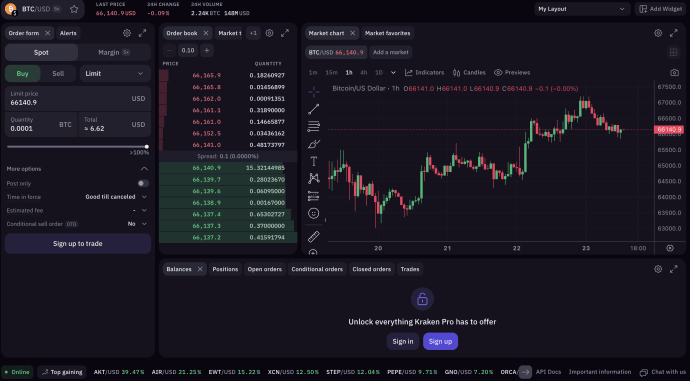Select the prediction and measurement tool
690x381 pixels.
click(314, 196)
